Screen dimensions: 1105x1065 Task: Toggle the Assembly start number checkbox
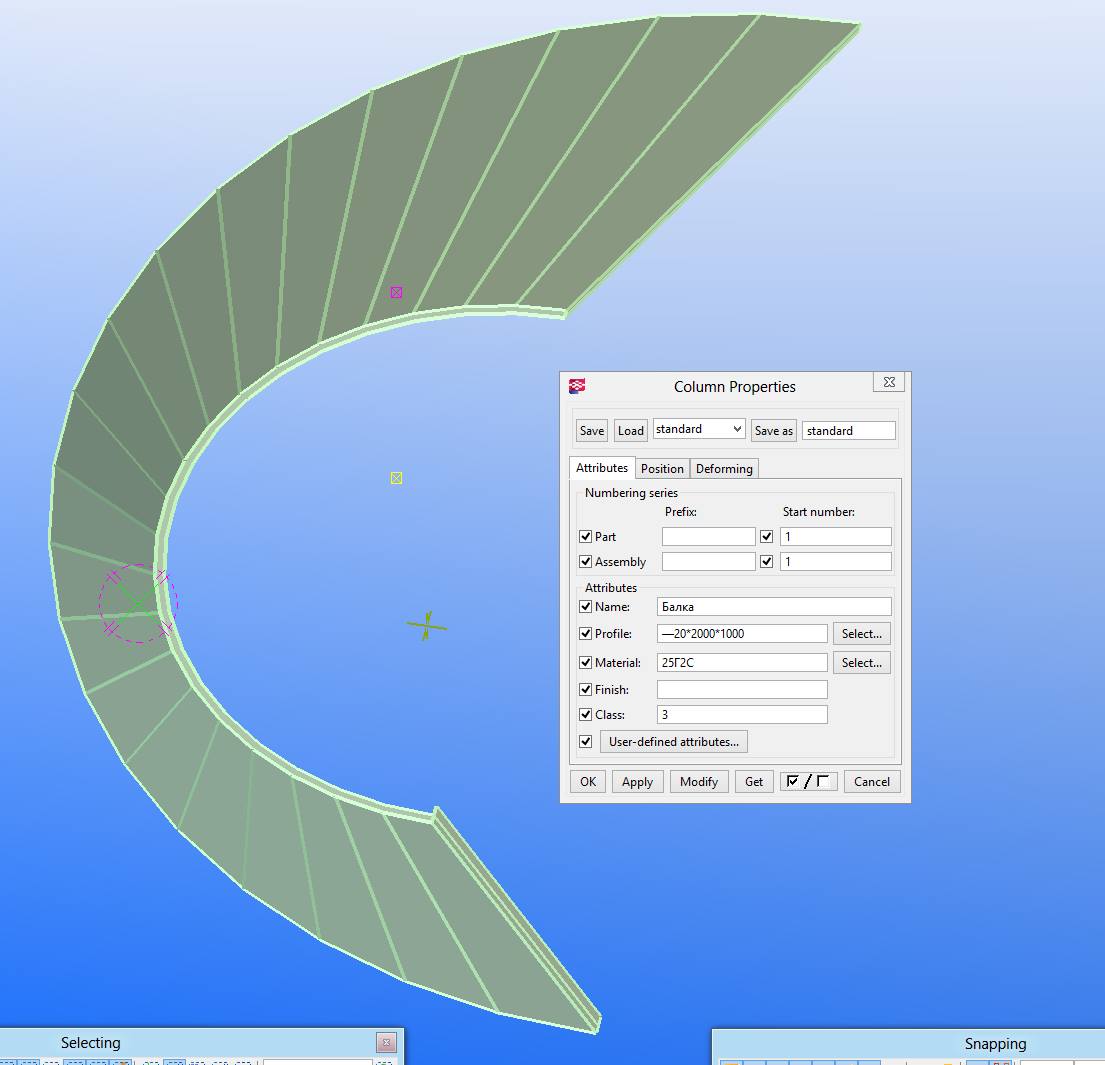(767, 561)
